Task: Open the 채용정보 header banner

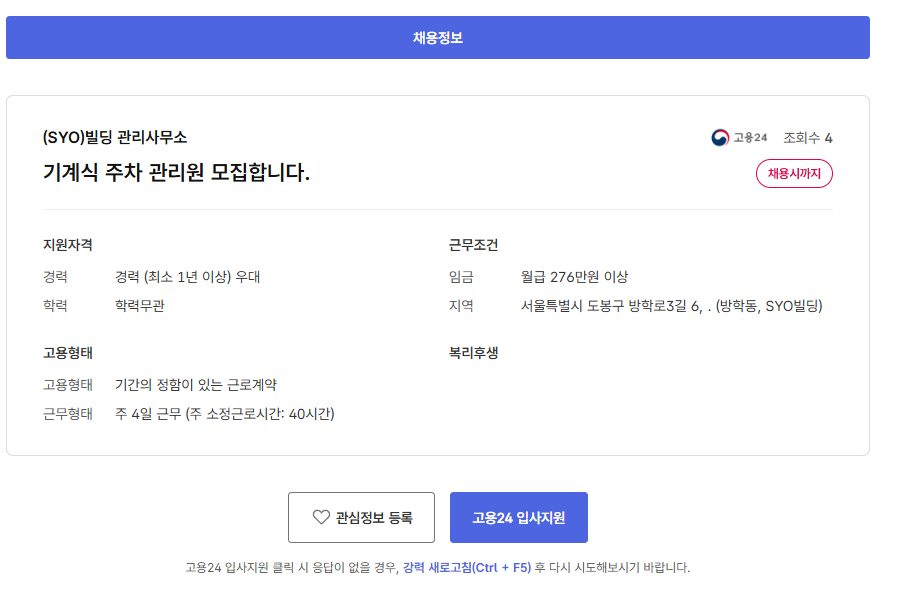Action: pyautogui.click(x=437, y=38)
